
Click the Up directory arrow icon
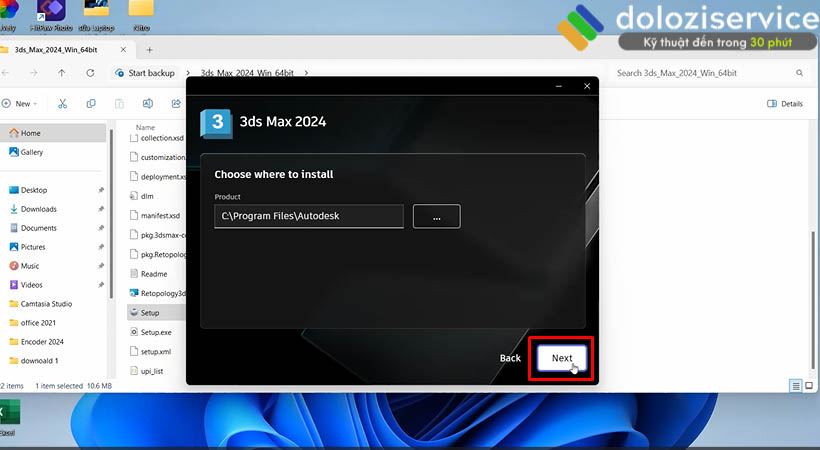[x=62, y=73]
